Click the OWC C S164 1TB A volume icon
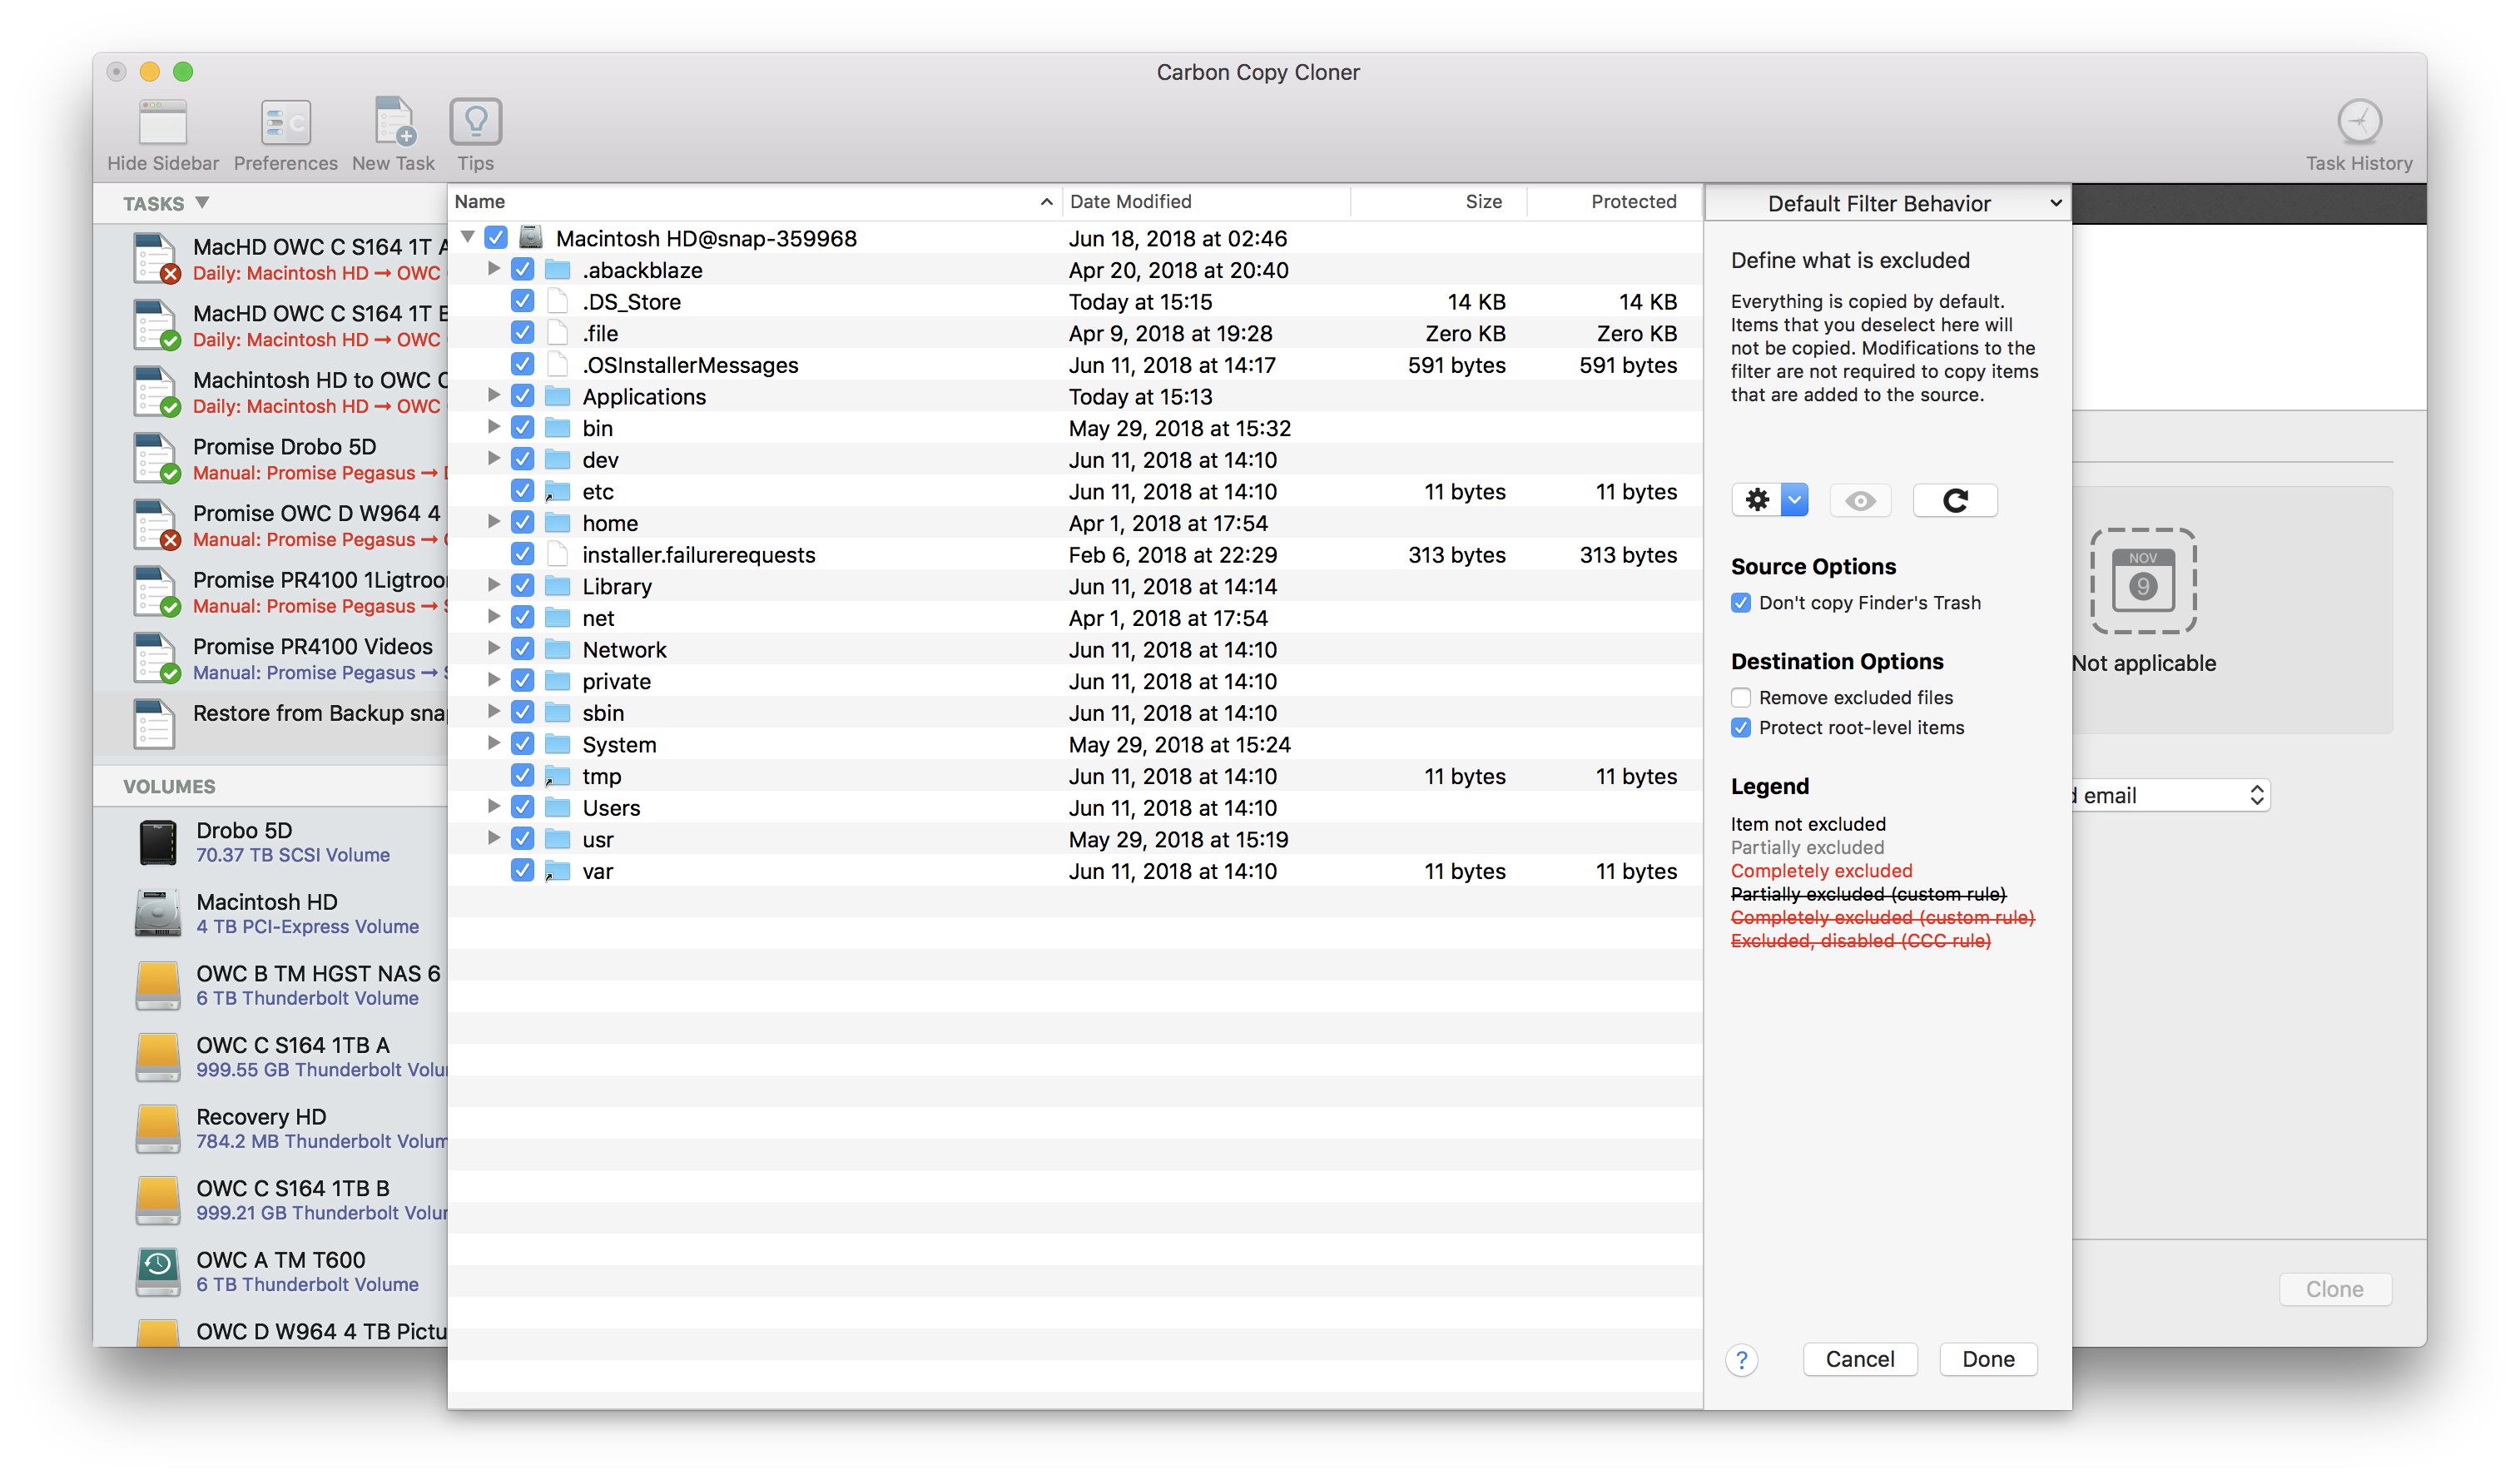The image size is (2520, 1480). pos(158,1057)
